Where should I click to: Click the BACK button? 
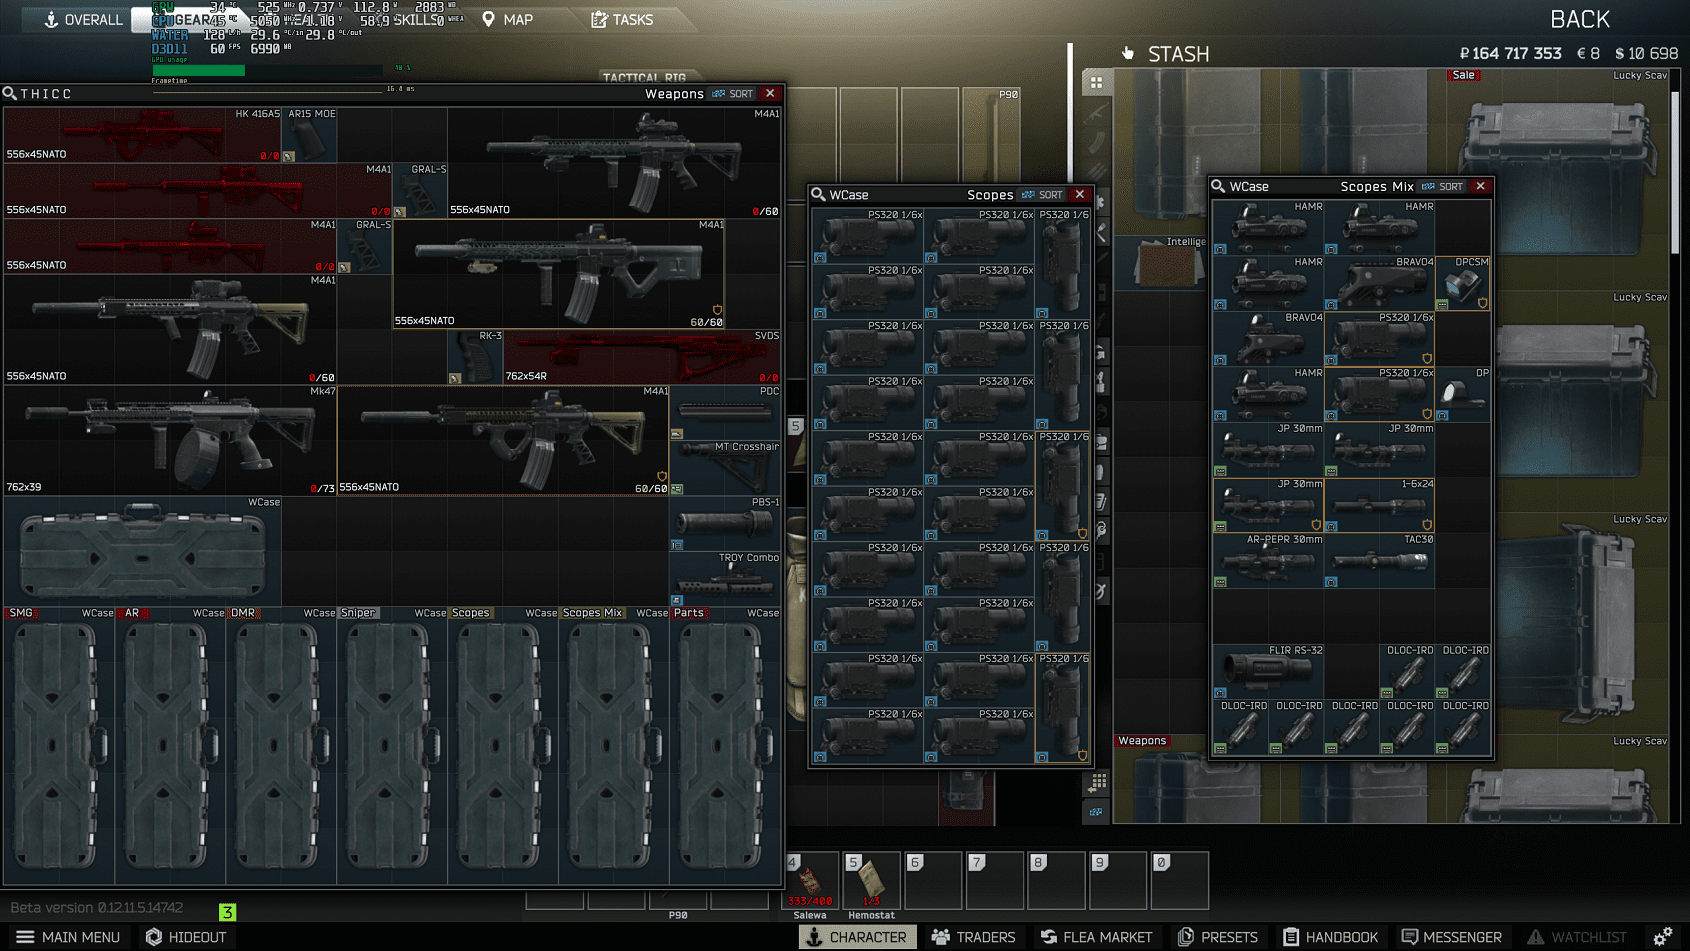[1579, 19]
